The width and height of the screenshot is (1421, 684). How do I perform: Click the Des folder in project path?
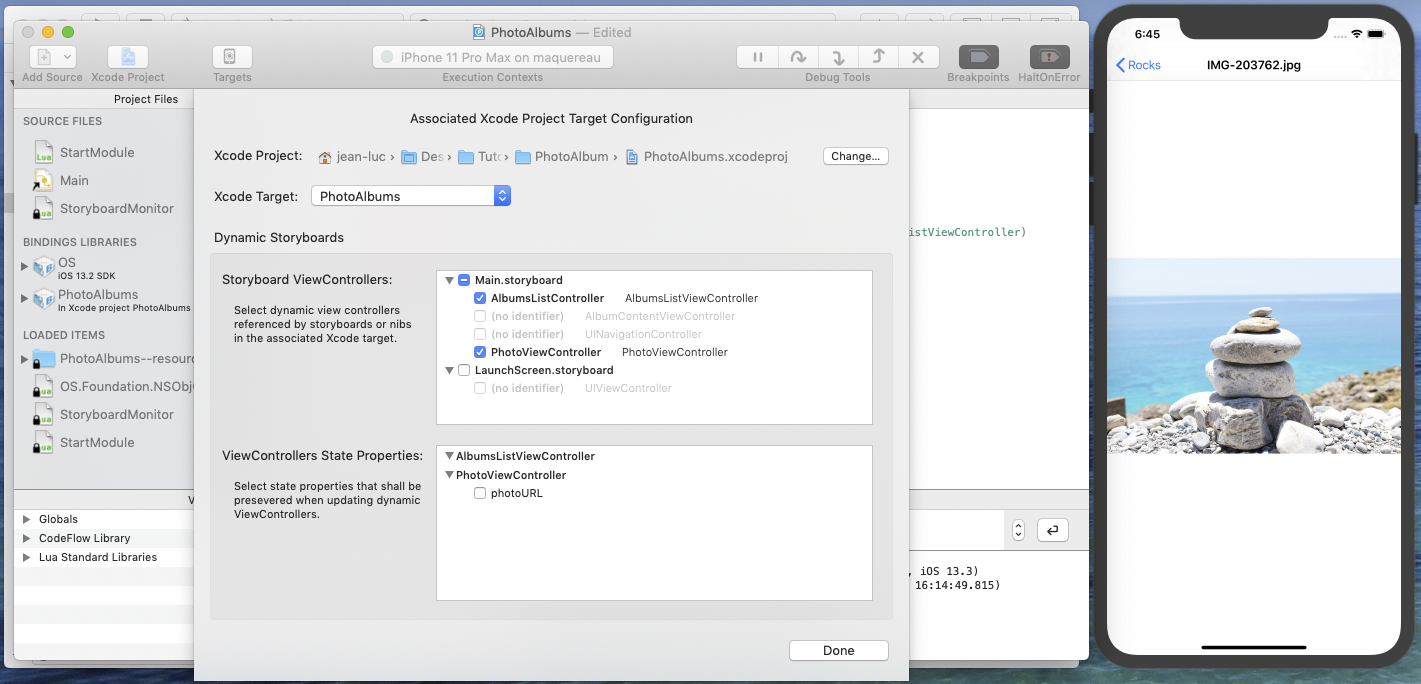coord(424,157)
